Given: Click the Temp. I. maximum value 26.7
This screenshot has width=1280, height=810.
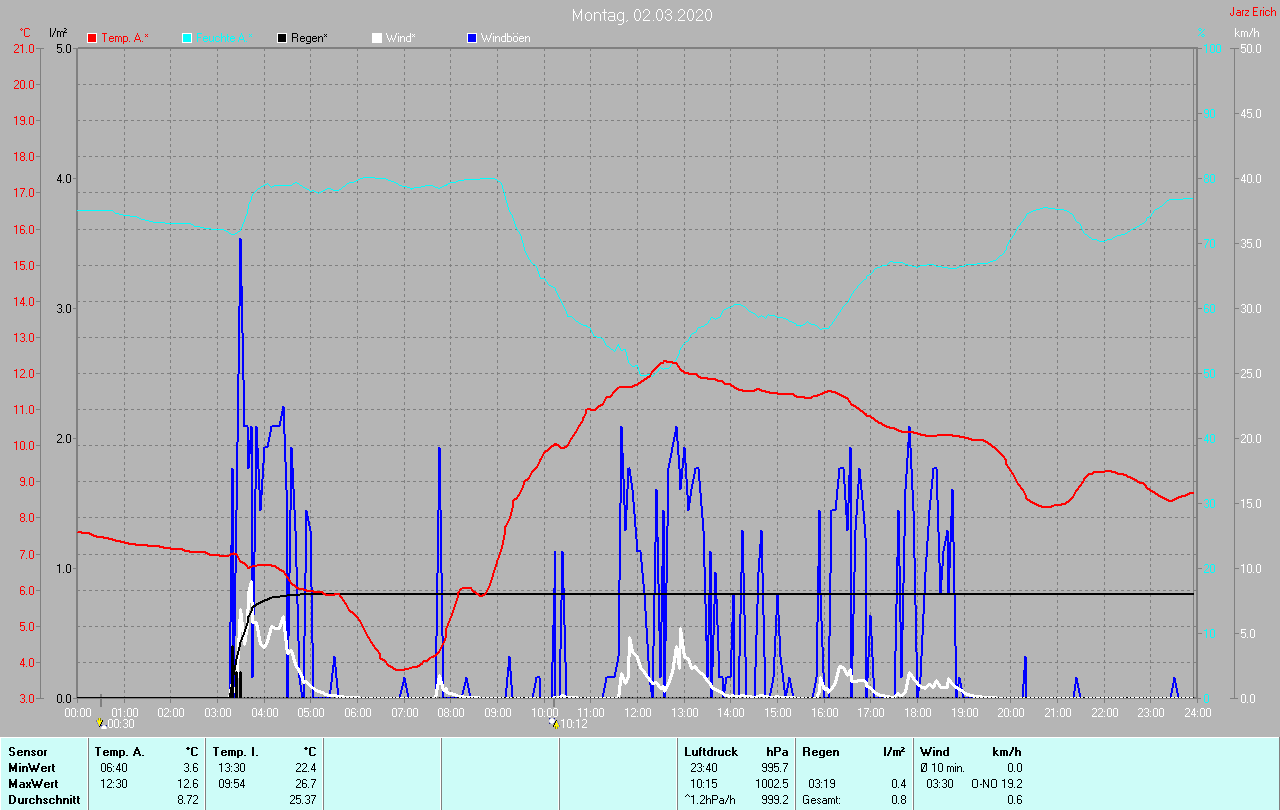Looking at the screenshot, I should click(305, 784).
